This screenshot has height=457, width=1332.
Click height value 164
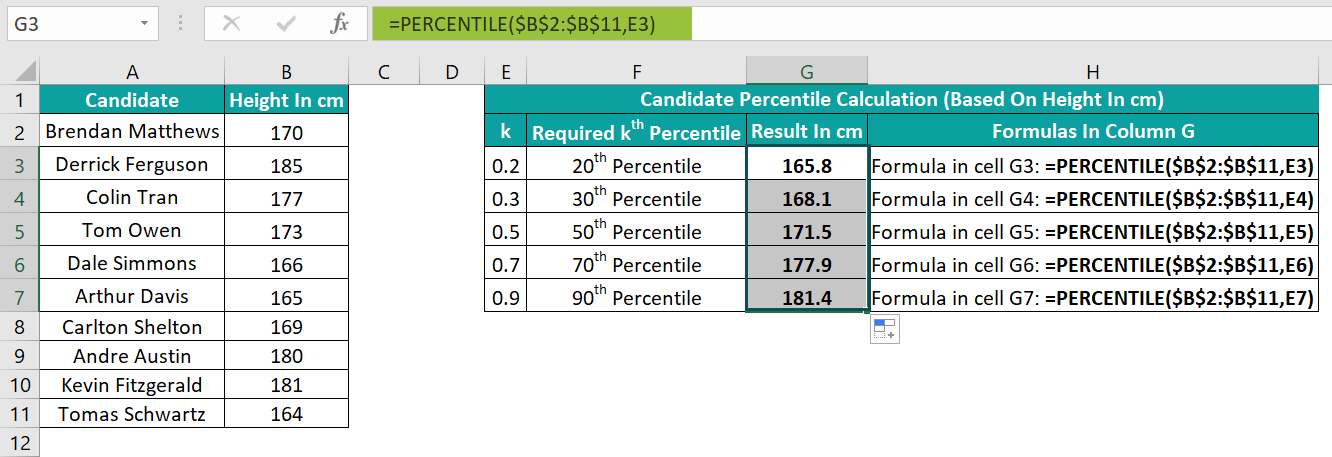coord(286,414)
